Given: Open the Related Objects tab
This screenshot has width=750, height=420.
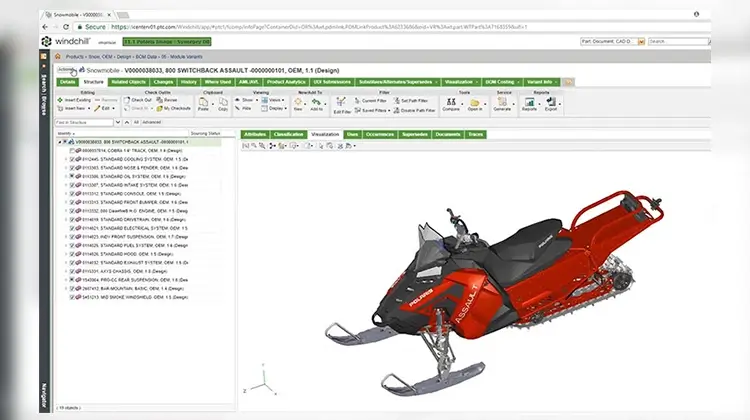Looking at the screenshot, I should [x=128, y=82].
